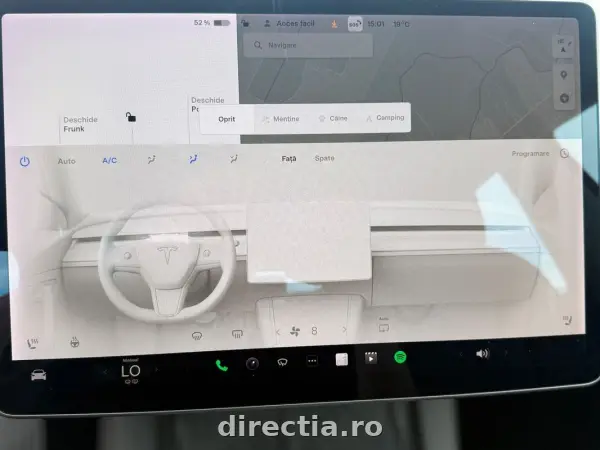Toggle passenger seat heater icon
This screenshot has height=450, width=600.
(x=567, y=320)
